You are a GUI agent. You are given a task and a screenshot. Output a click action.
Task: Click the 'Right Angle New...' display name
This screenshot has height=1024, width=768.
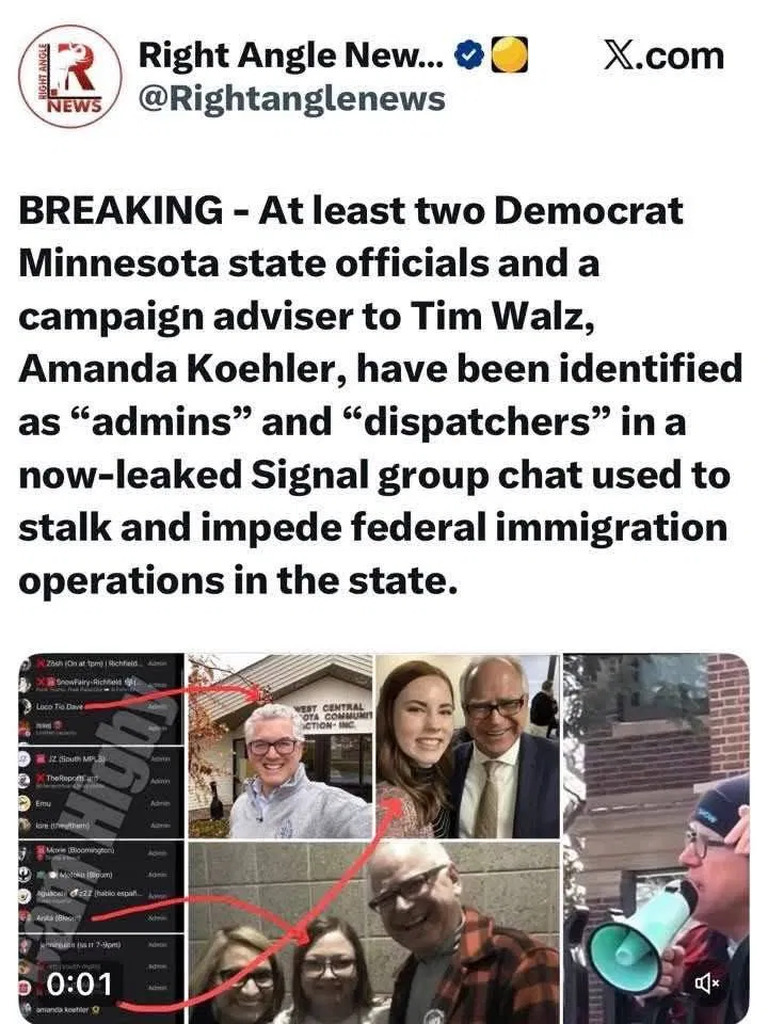291,55
